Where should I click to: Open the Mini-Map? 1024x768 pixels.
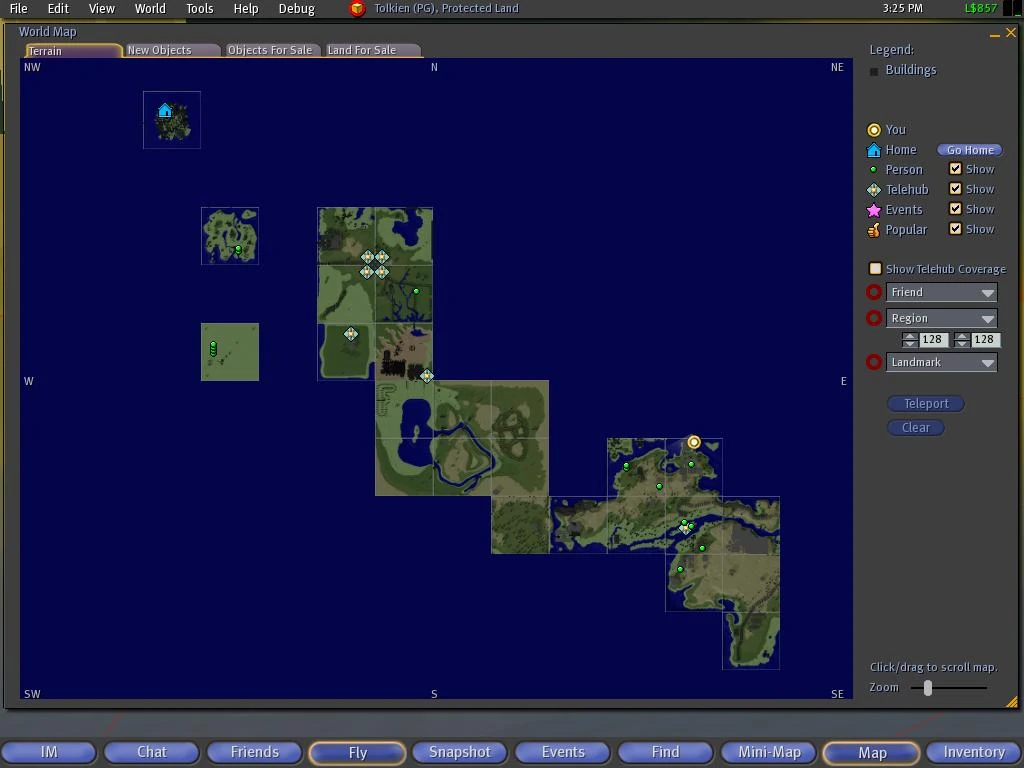click(x=769, y=752)
